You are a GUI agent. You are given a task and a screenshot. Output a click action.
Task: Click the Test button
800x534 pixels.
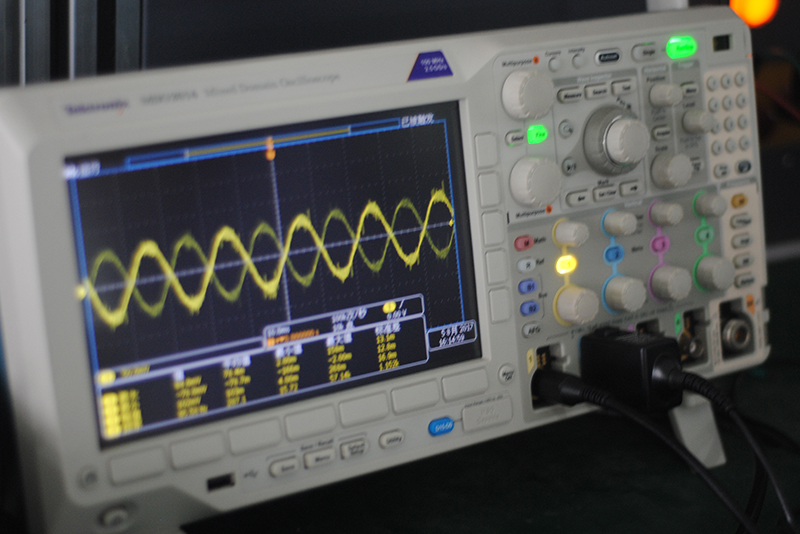(x=625, y=87)
